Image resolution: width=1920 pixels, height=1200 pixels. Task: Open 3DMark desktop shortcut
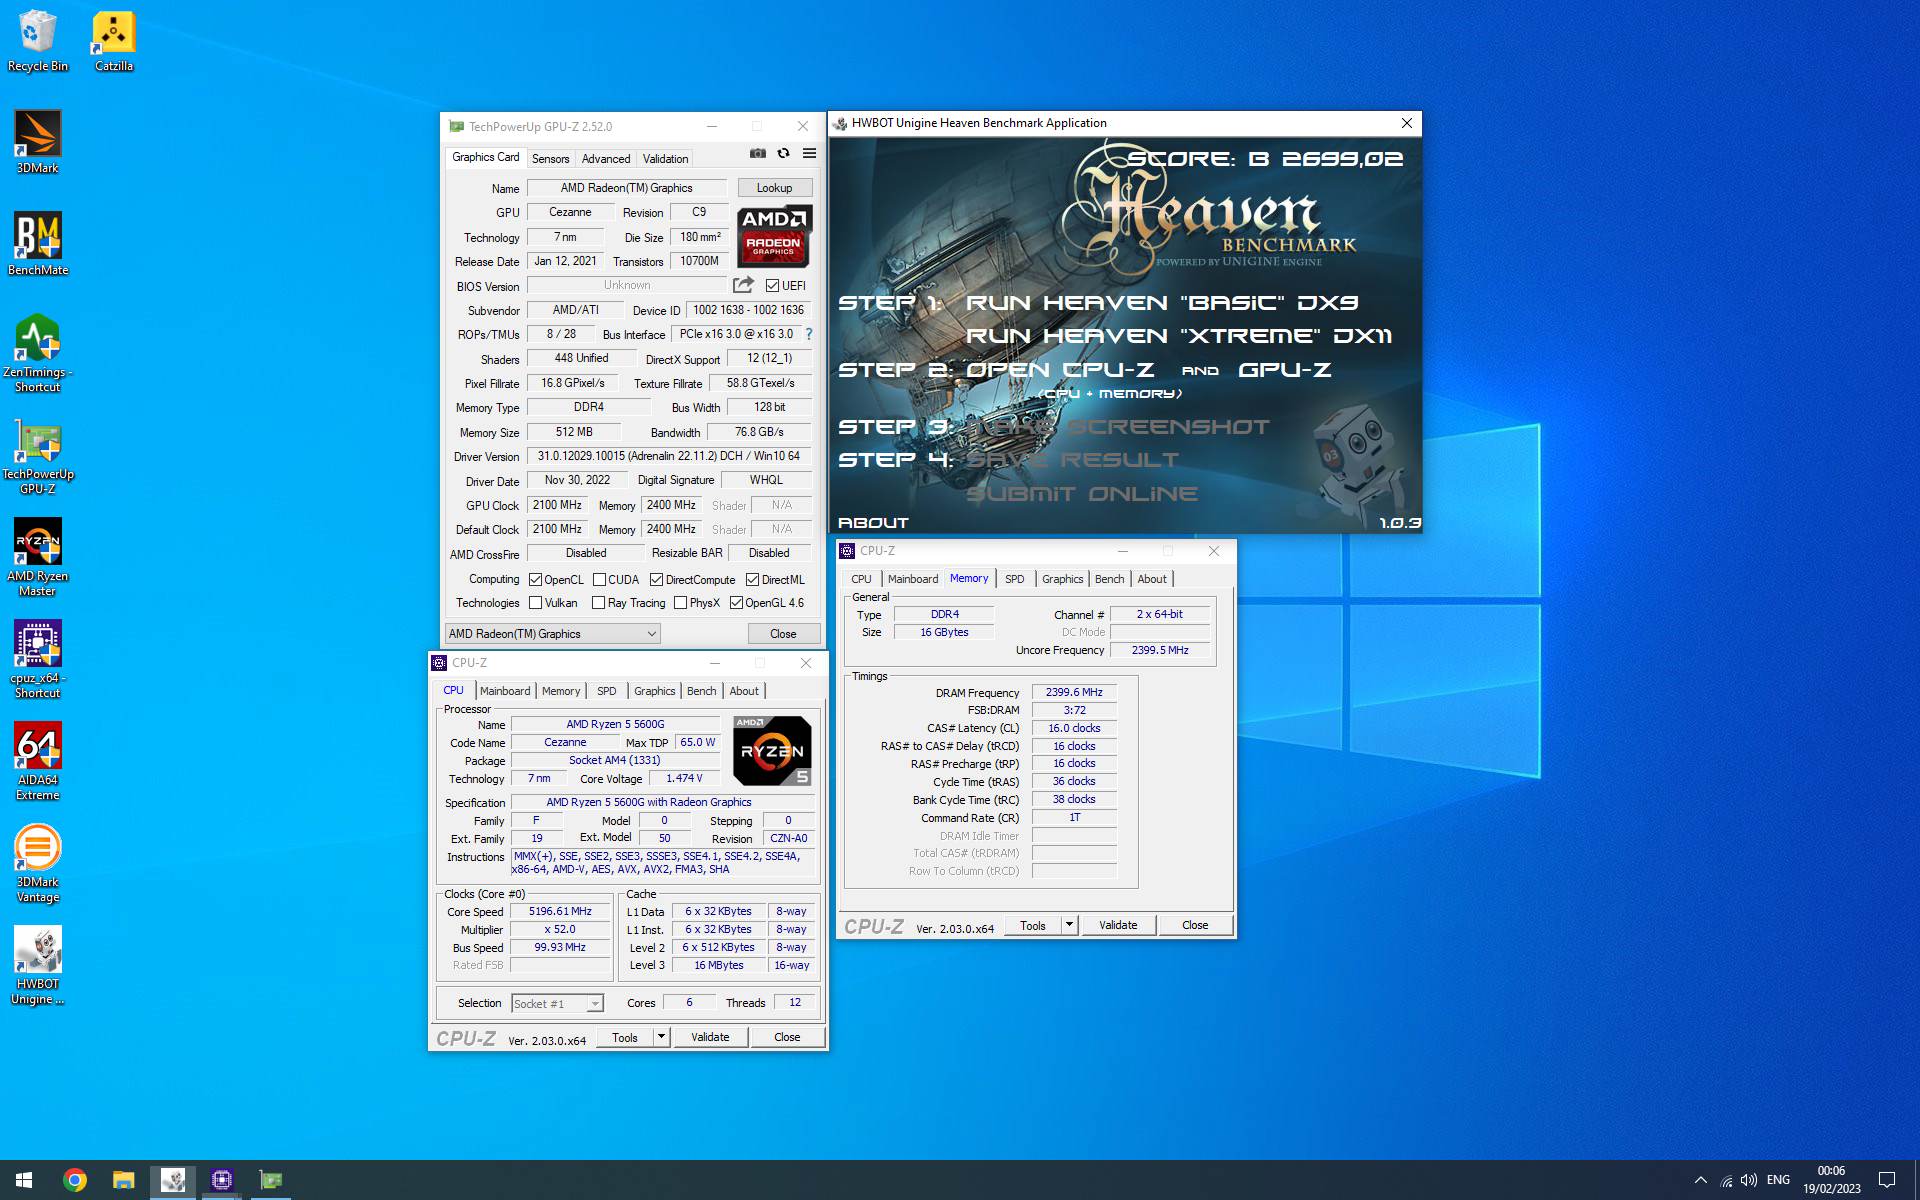click(x=37, y=142)
